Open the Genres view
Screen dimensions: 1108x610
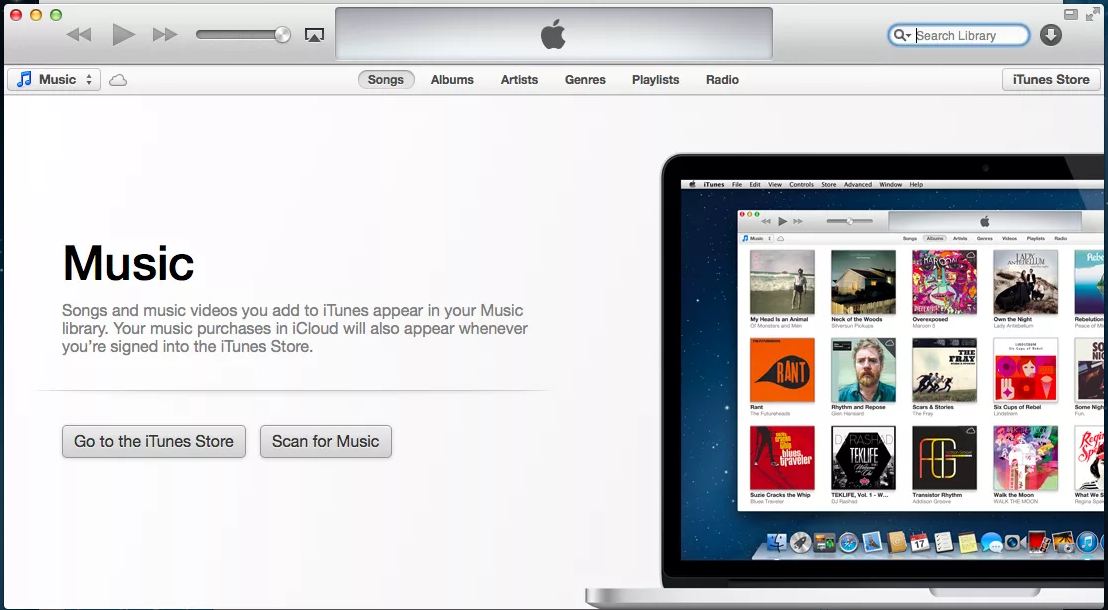[x=585, y=80]
